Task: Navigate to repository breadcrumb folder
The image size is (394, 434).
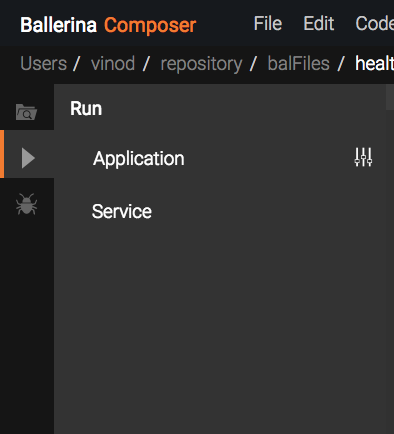Action: (201, 64)
